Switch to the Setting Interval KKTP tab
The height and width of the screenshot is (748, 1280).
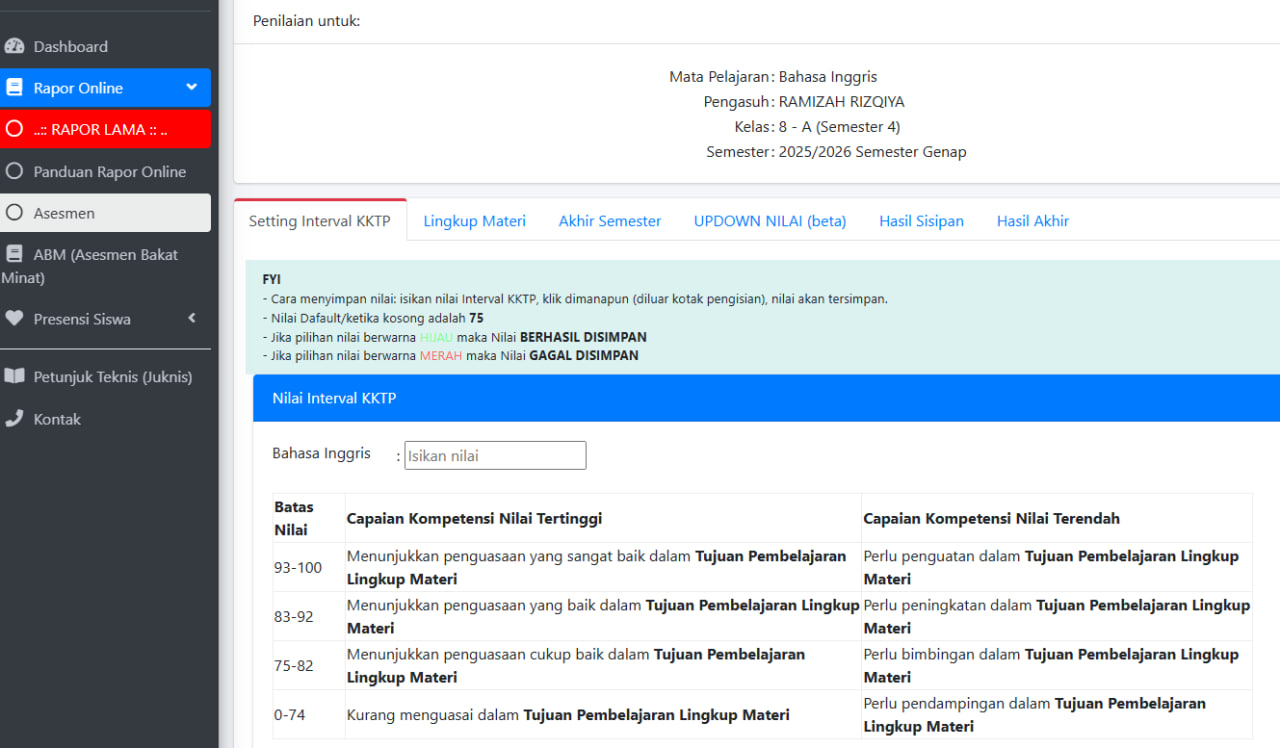320,221
